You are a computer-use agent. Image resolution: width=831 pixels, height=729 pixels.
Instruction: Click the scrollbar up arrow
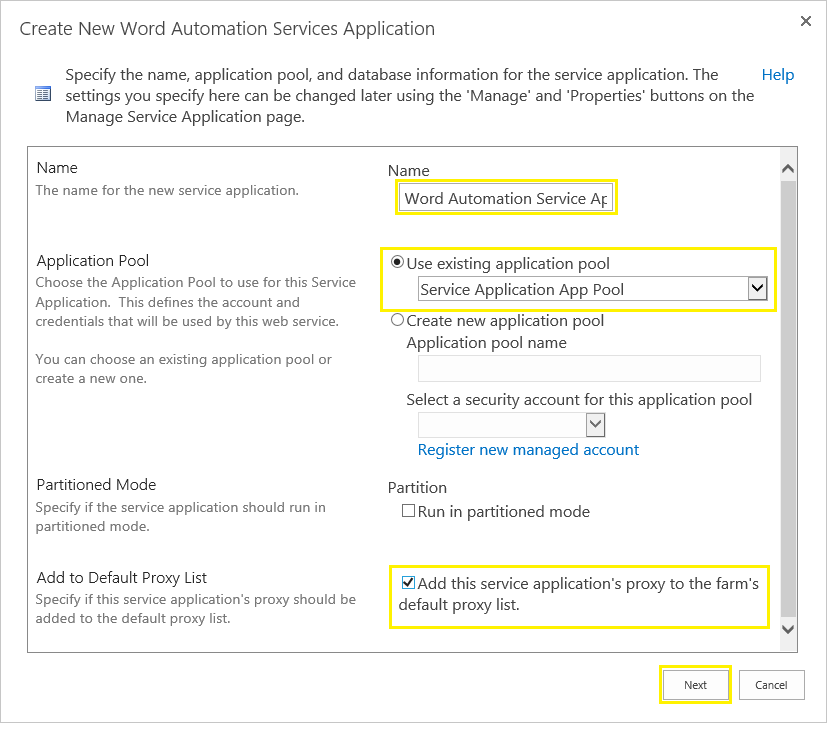coord(788,169)
